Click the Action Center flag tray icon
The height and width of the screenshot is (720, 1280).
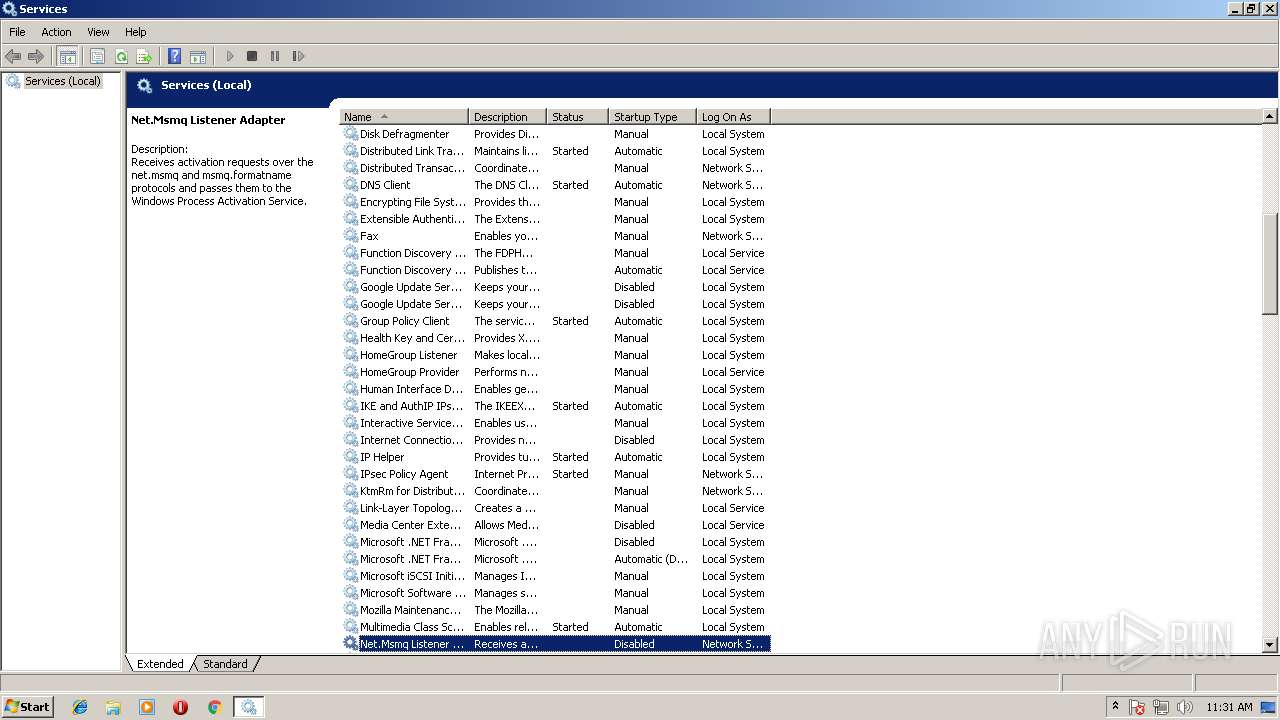pos(1137,707)
